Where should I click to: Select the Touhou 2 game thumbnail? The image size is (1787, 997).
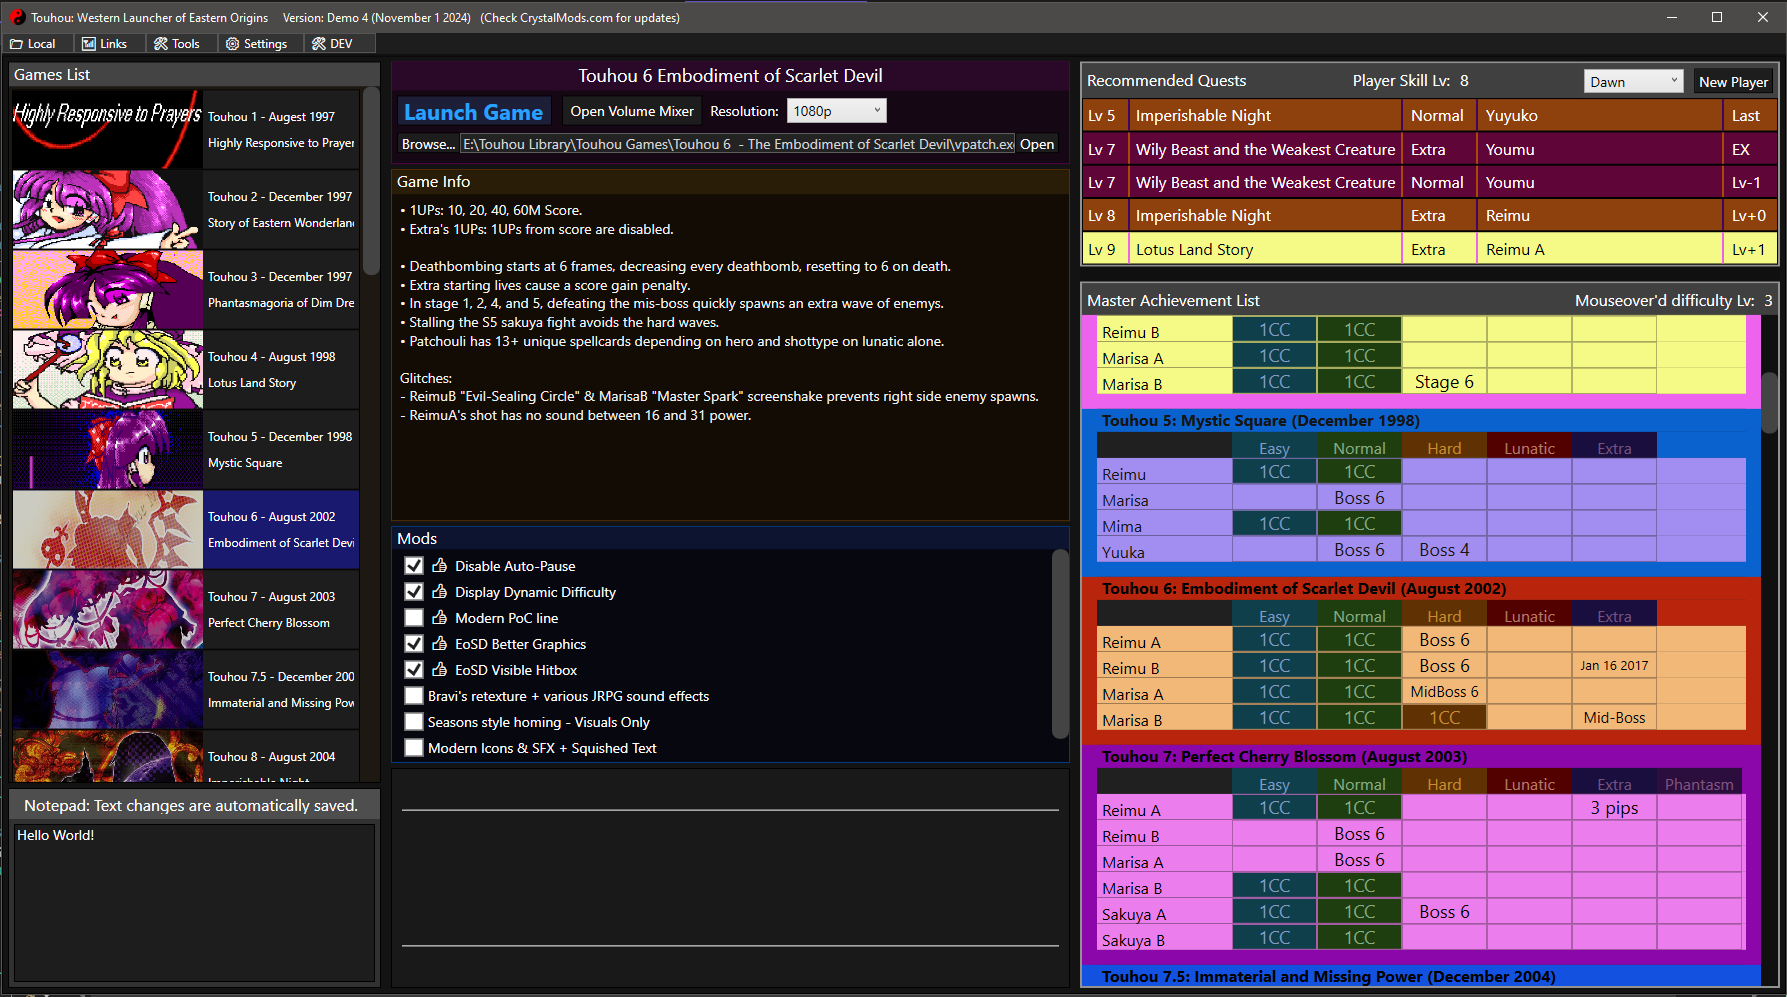coord(108,209)
